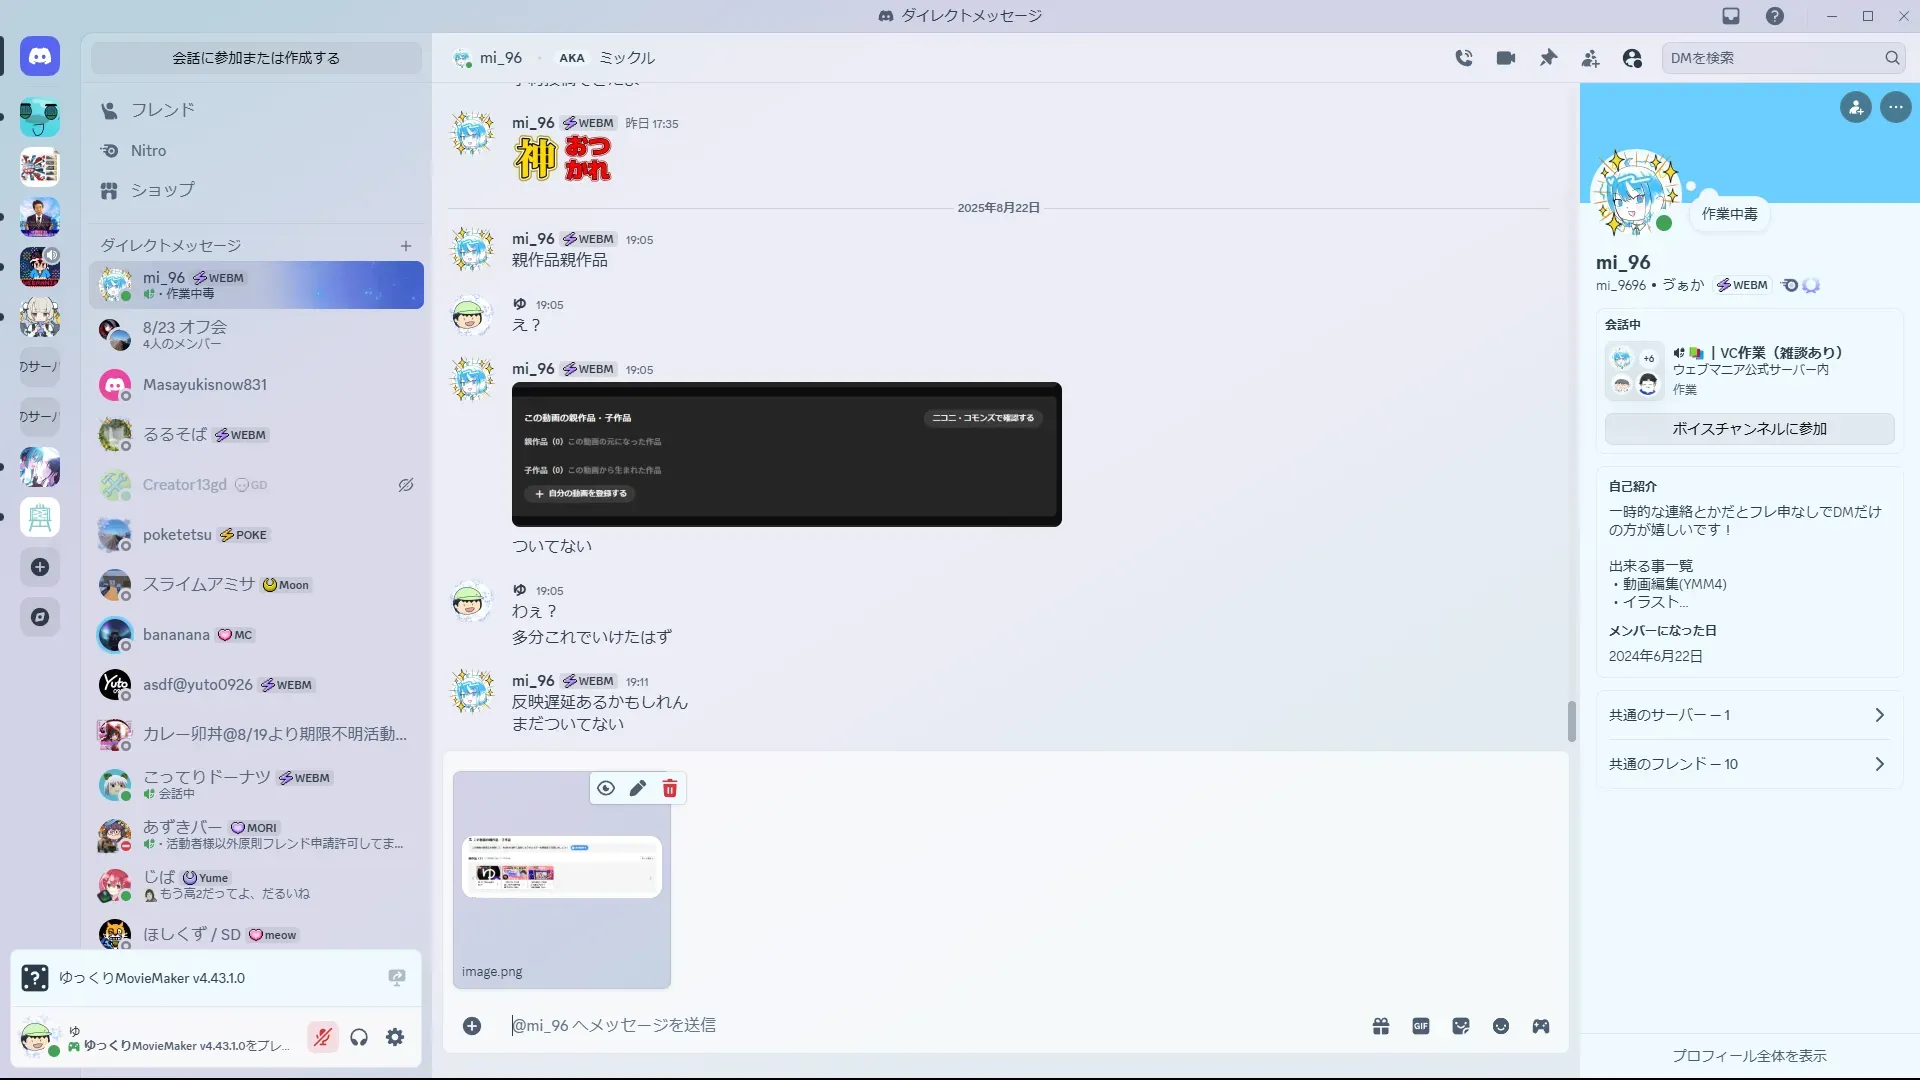1920x1080 pixels.
Task: Open the GIF picker
Action: pos(1421,1026)
